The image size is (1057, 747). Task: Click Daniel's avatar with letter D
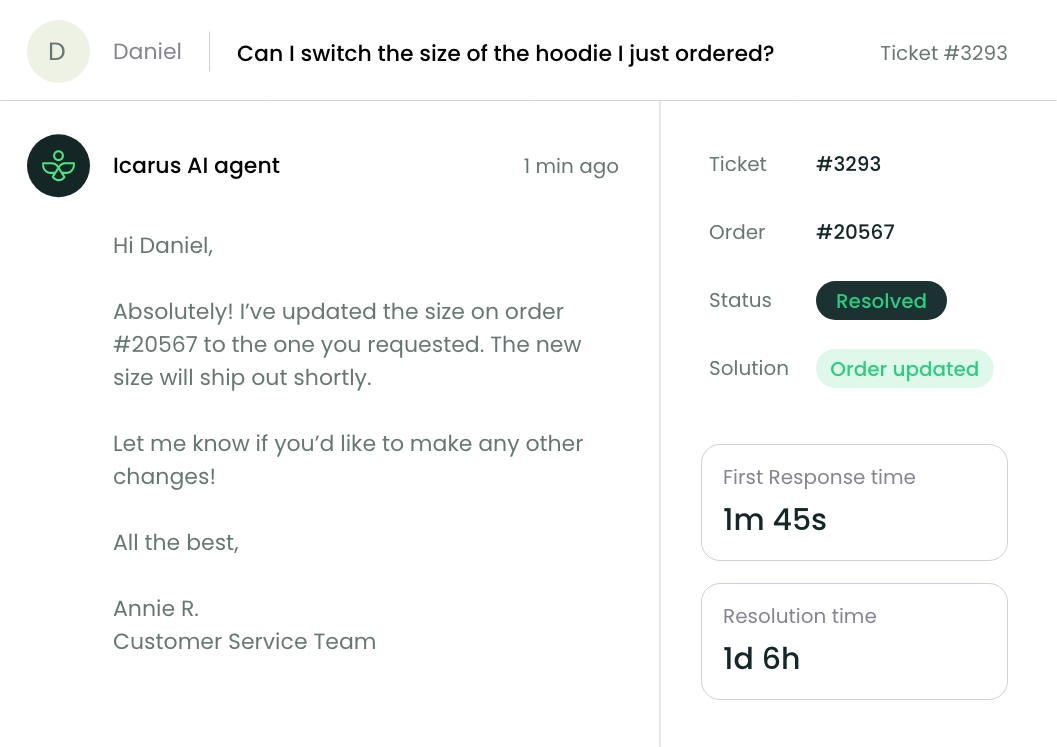coord(58,51)
